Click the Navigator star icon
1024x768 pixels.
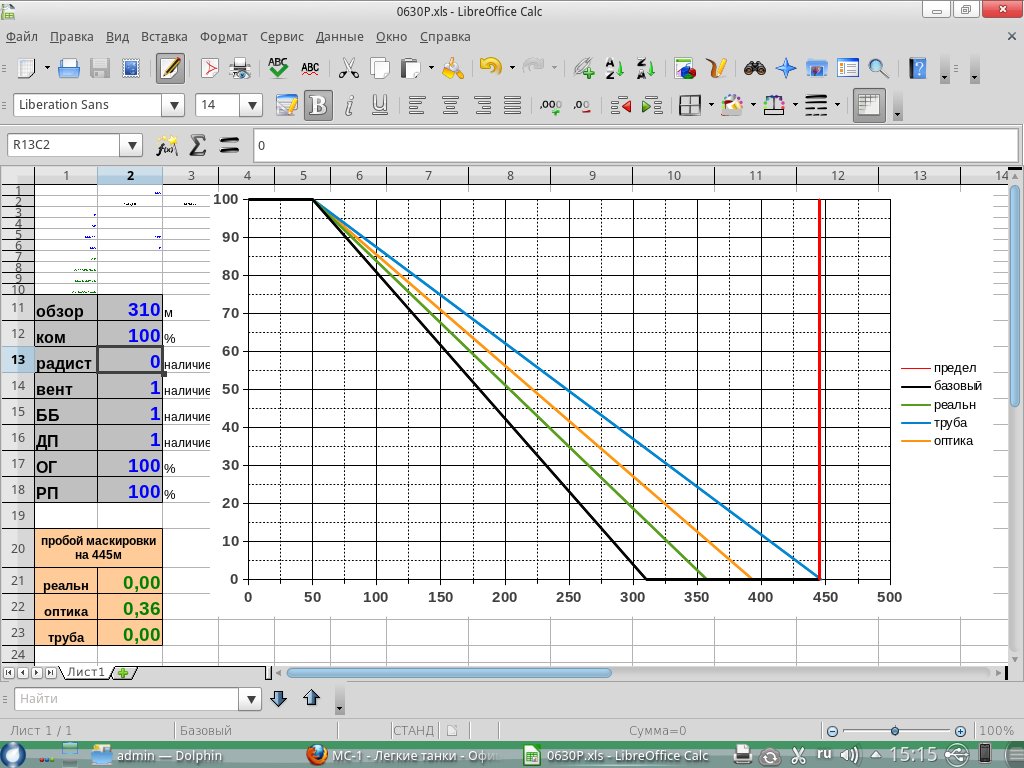tap(786, 68)
